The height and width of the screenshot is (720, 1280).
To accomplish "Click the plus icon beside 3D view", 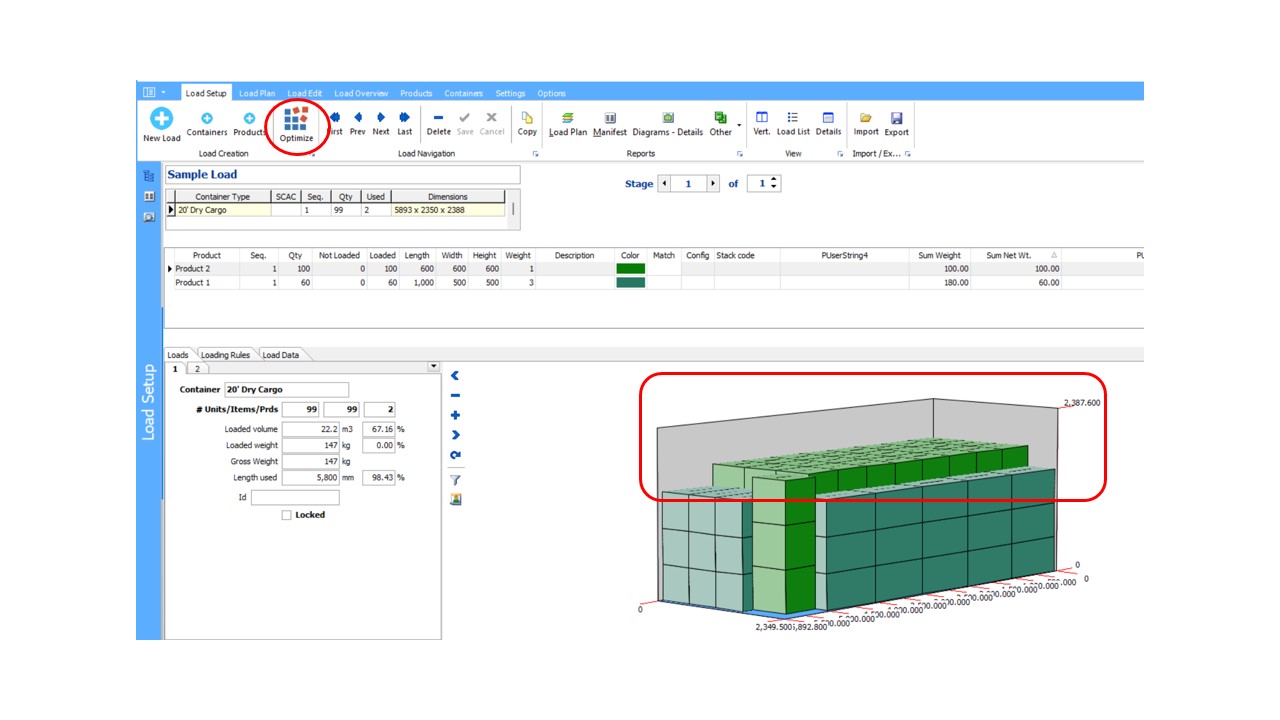I will 455,415.
